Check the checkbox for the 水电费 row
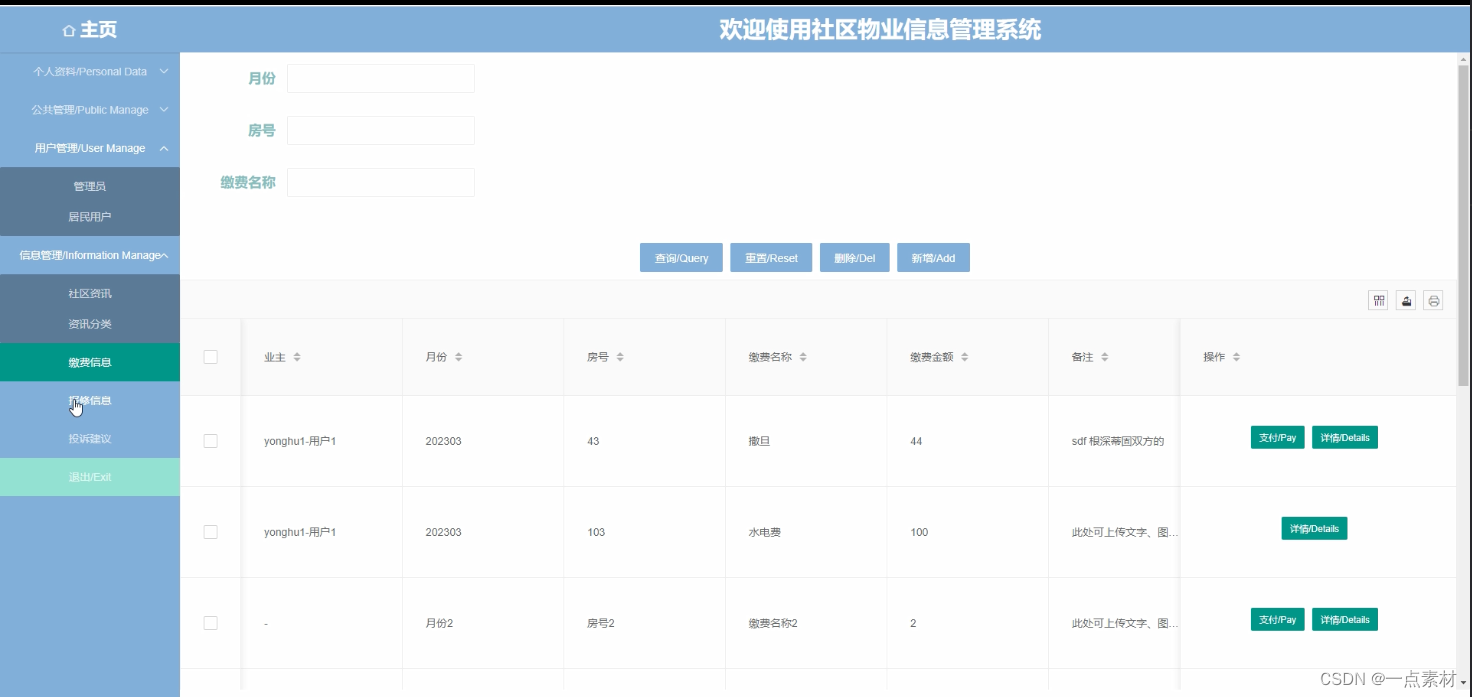This screenshot has width=1472, height=697. tap(210, 531)
